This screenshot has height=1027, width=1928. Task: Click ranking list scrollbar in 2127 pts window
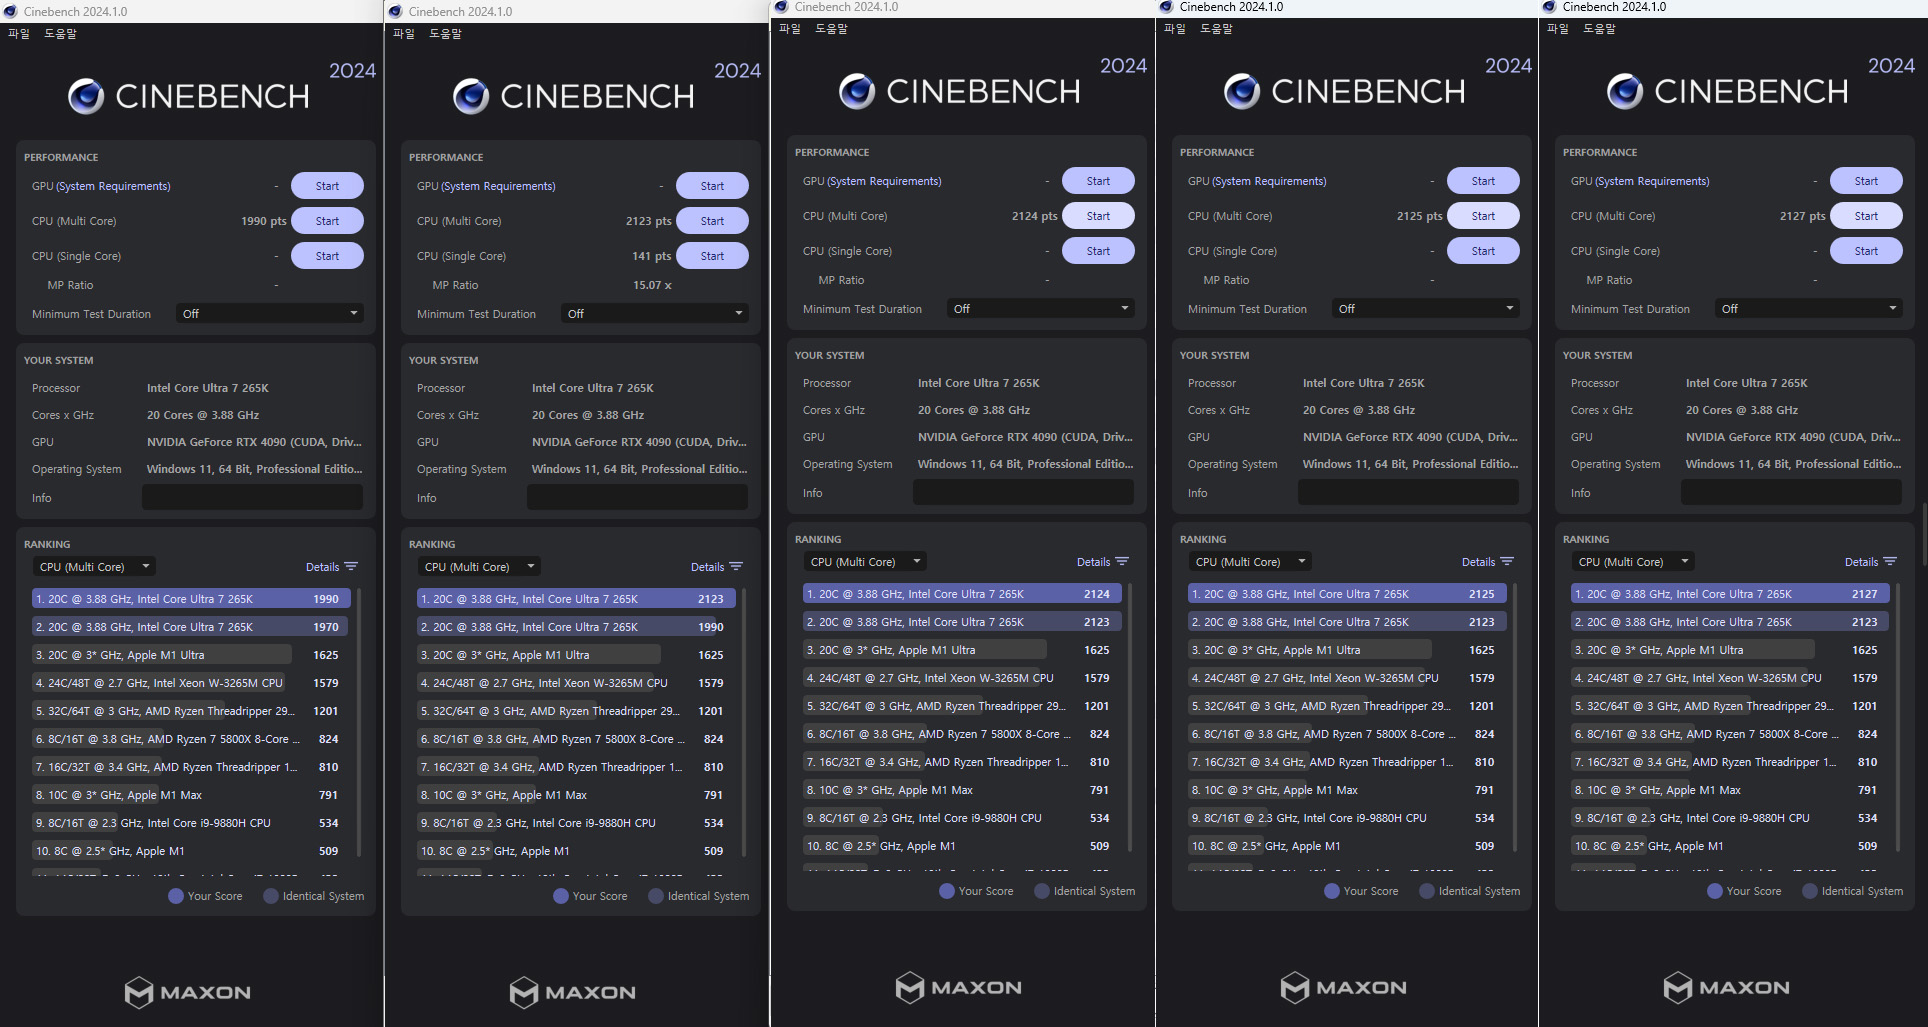[x=1898, y=717]
